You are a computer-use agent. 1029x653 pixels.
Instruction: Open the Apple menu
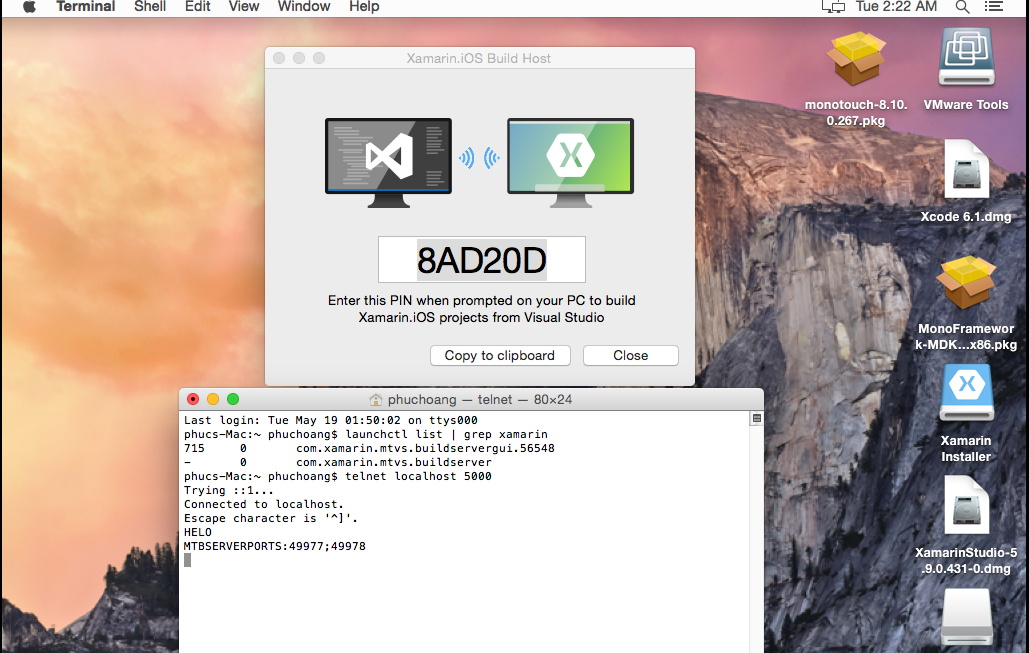click(x=29, y=7)
